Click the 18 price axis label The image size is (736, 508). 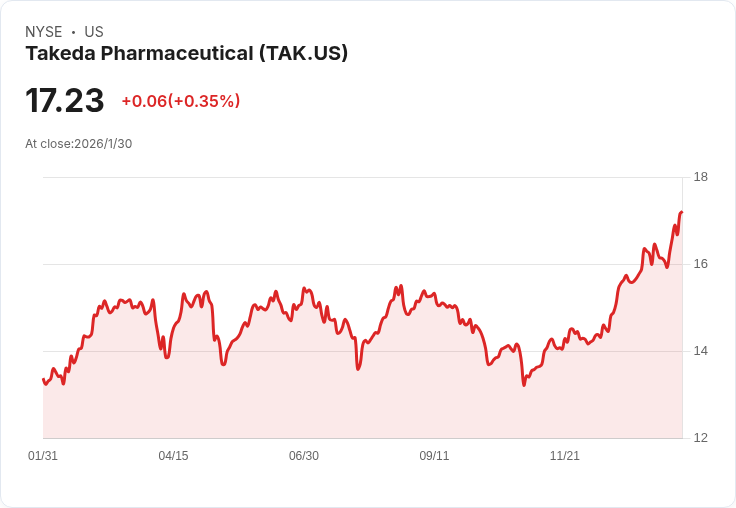coord(700,177)
